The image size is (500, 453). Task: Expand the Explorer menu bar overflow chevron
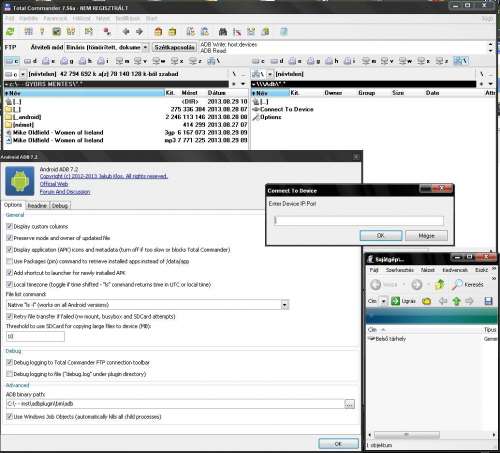coord(494,269)
